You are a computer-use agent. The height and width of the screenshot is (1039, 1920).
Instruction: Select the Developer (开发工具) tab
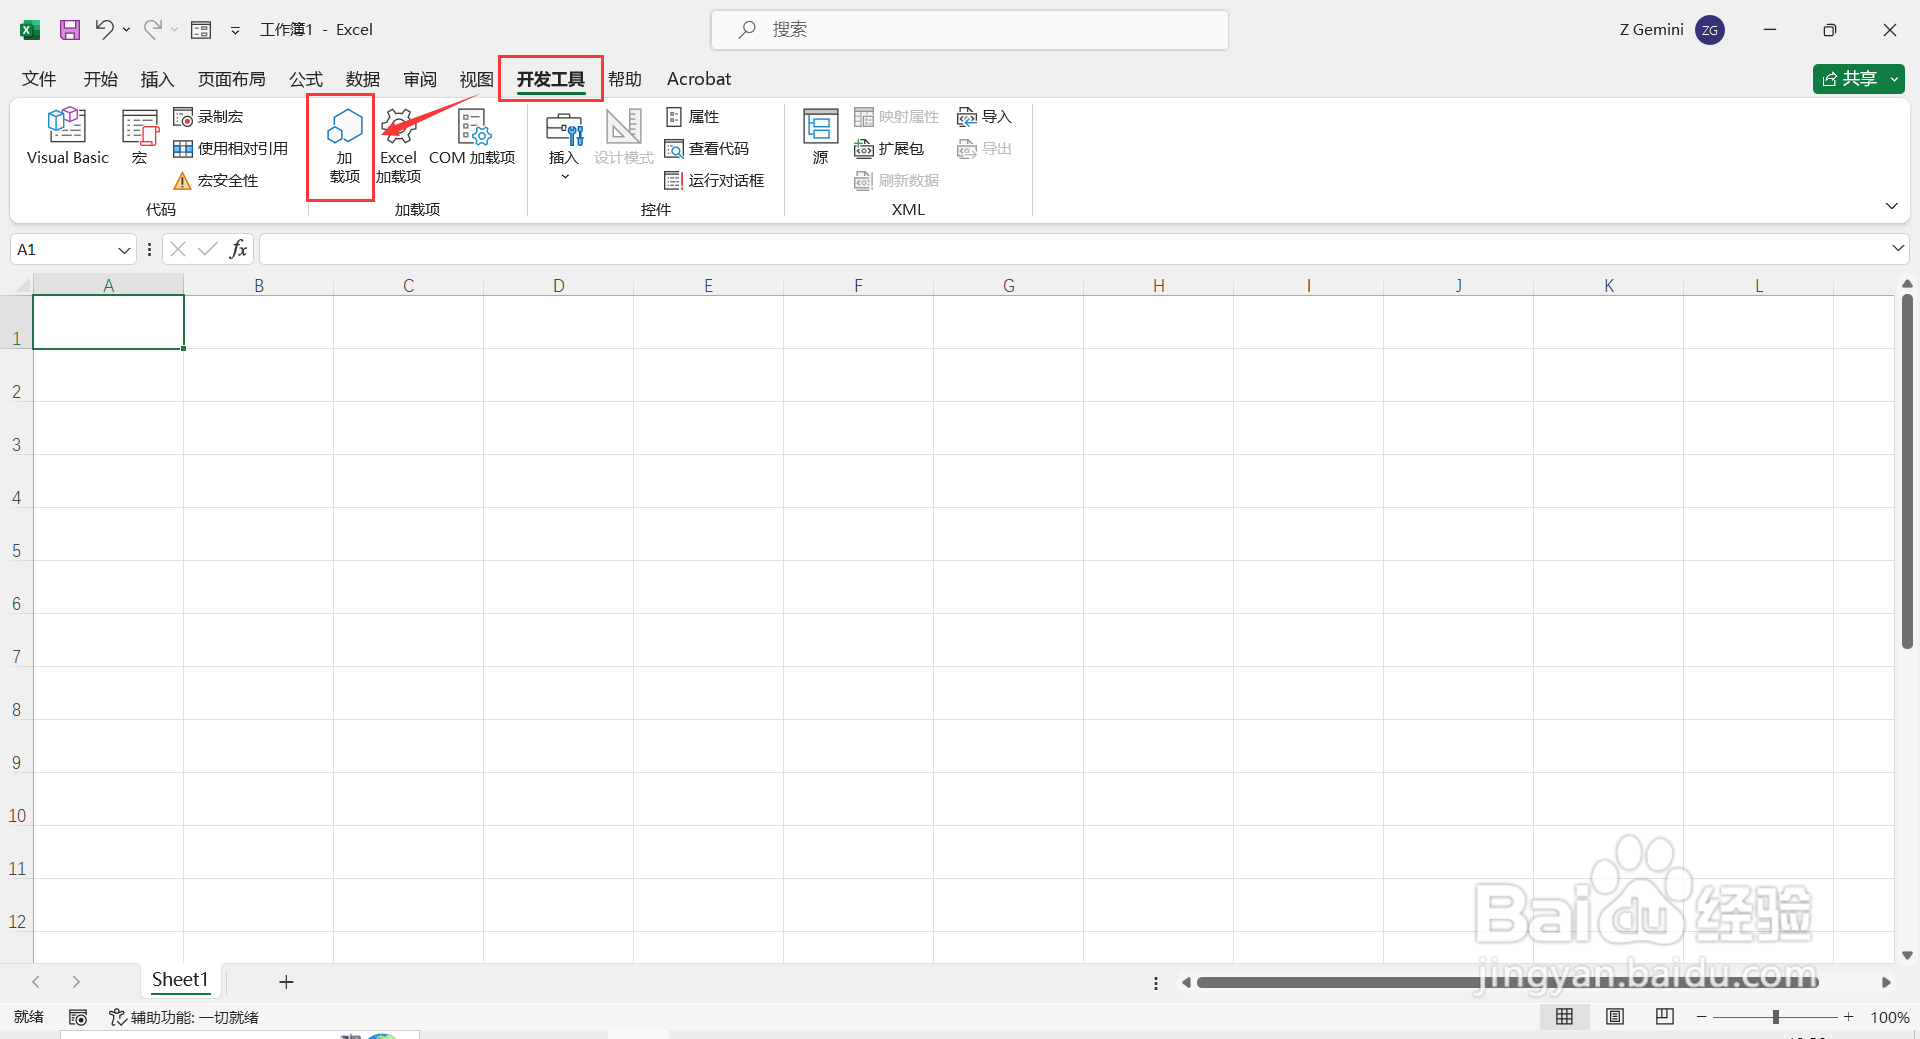(x=551, y=79)
